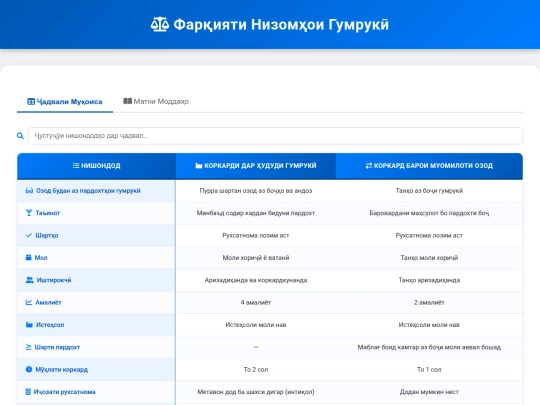Click the clock icon beside Мӯҳлати коркард
Image resolution: width=540 pixels, height=405 pixels.
click(x=29, y=370)
